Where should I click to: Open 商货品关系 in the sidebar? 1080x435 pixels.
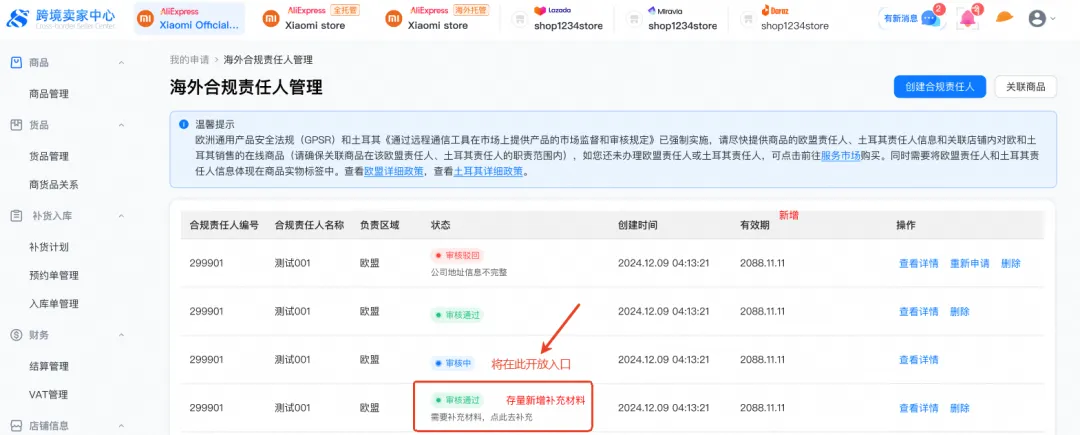pyautogui.click(x=54, y=184)
